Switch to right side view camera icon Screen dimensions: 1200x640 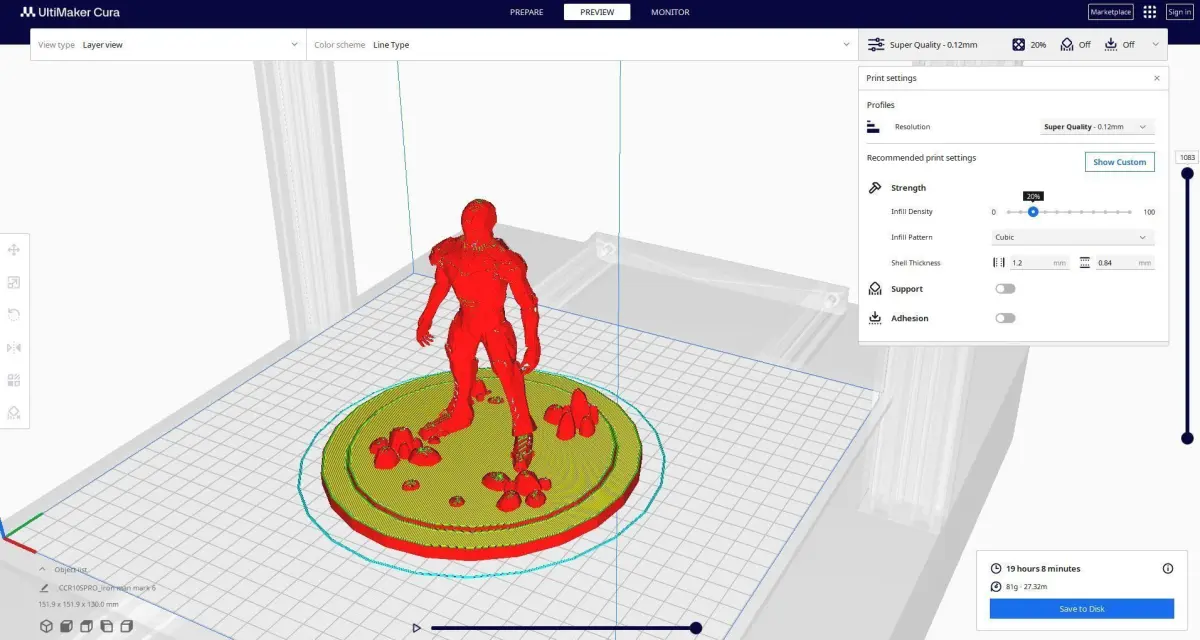point(126,626)
